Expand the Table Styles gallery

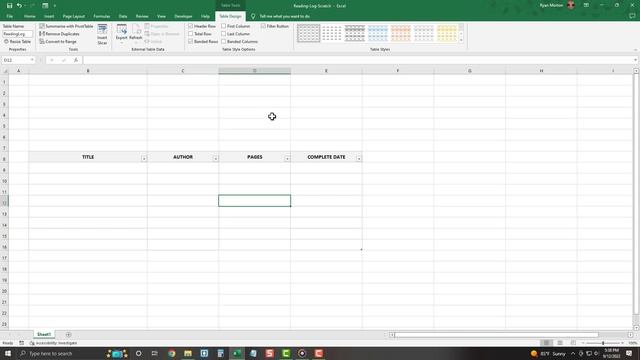[x=461, y=40]
